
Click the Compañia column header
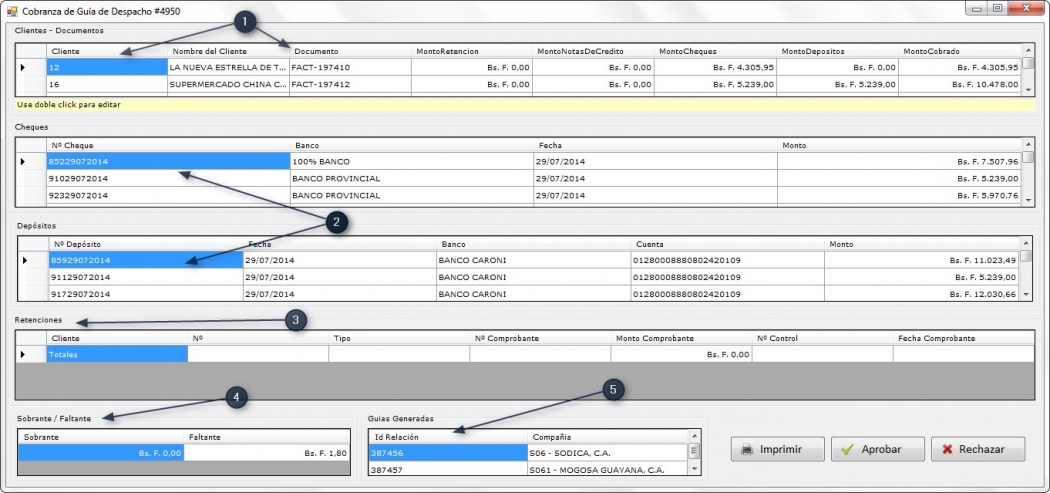[x=607, y=437]
